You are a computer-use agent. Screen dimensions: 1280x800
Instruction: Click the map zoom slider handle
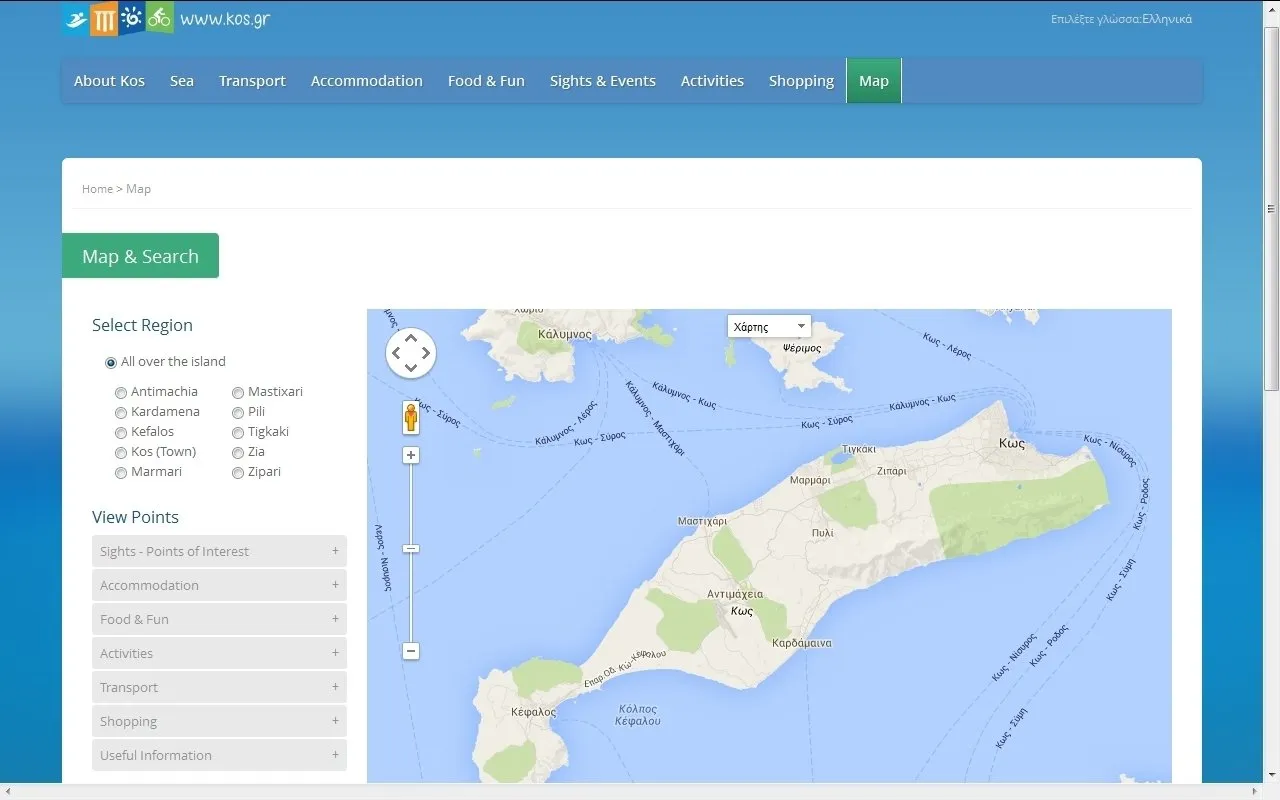pos(411,548)
